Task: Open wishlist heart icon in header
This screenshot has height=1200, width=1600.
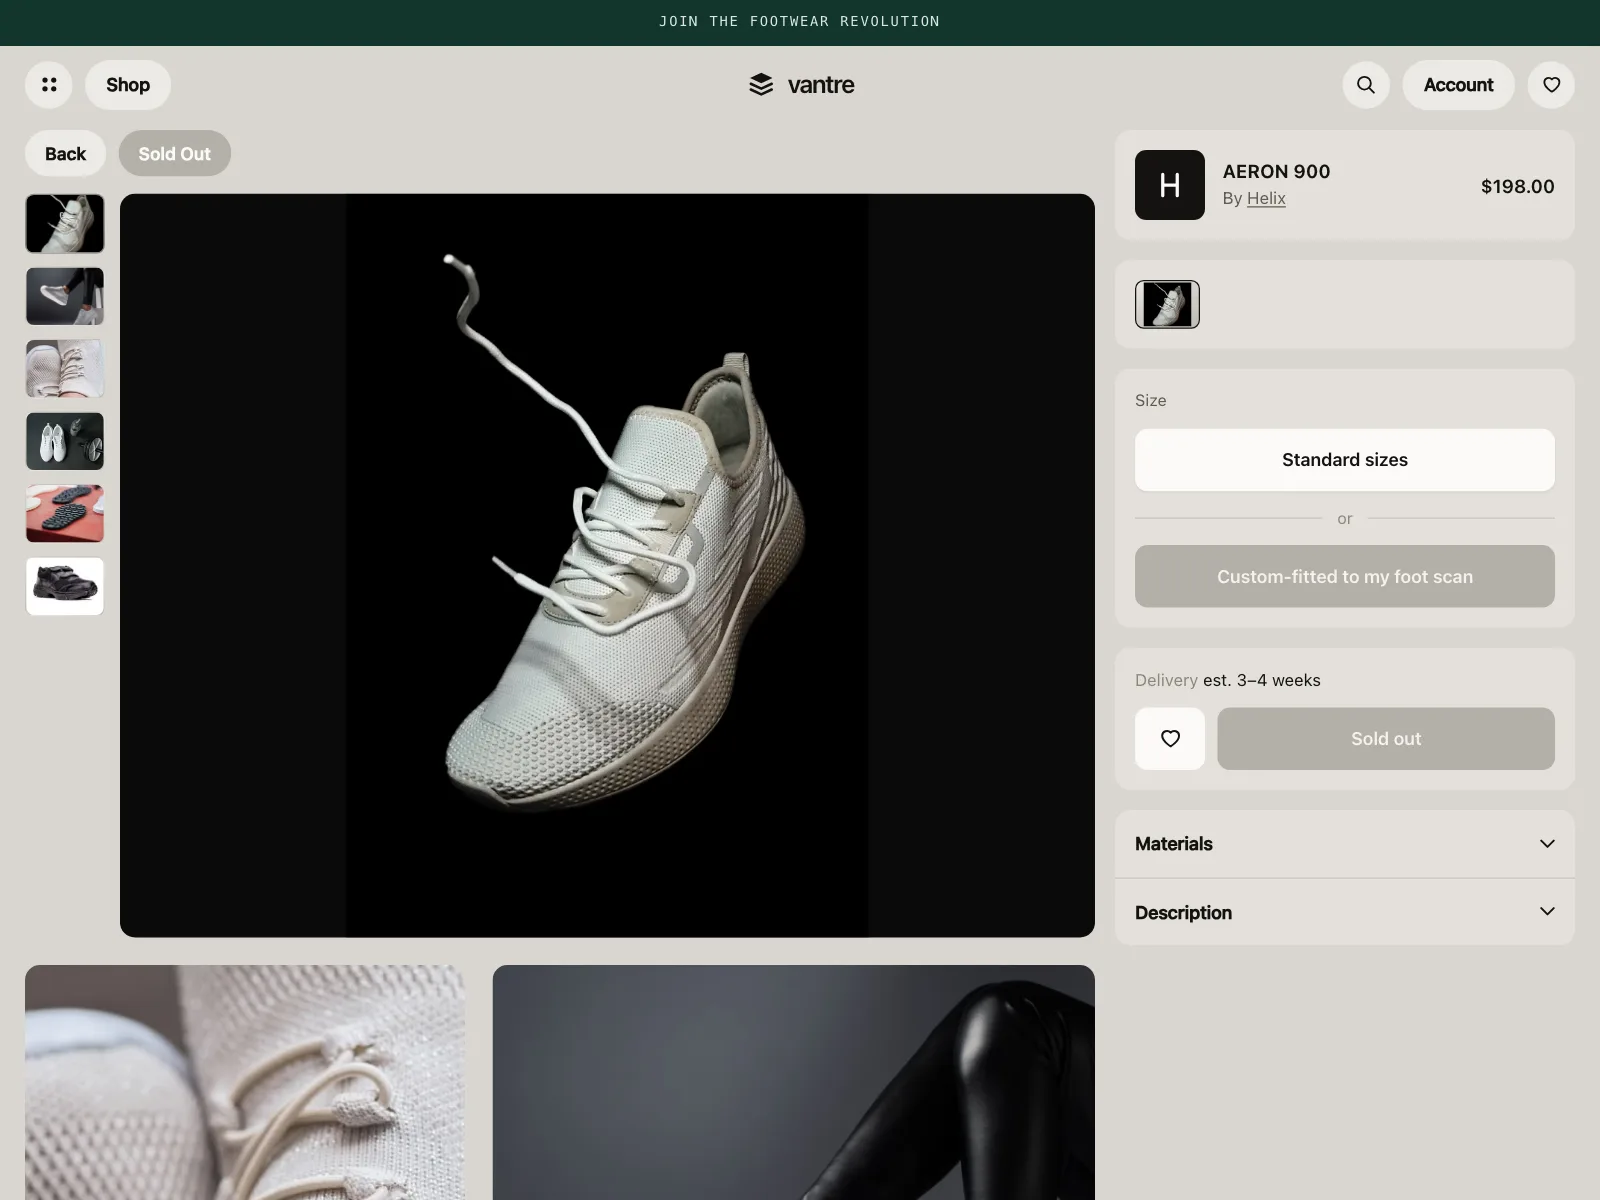Action: pos(1551,85)
